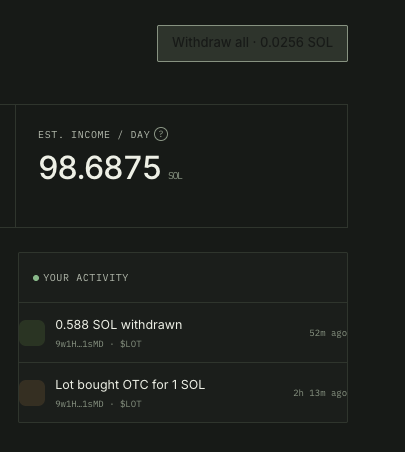Image resolution: width=405 pixels, height=452 pixels.
Task: Select the $LOT tag in the withdrawn row
Action: point(131,344)
